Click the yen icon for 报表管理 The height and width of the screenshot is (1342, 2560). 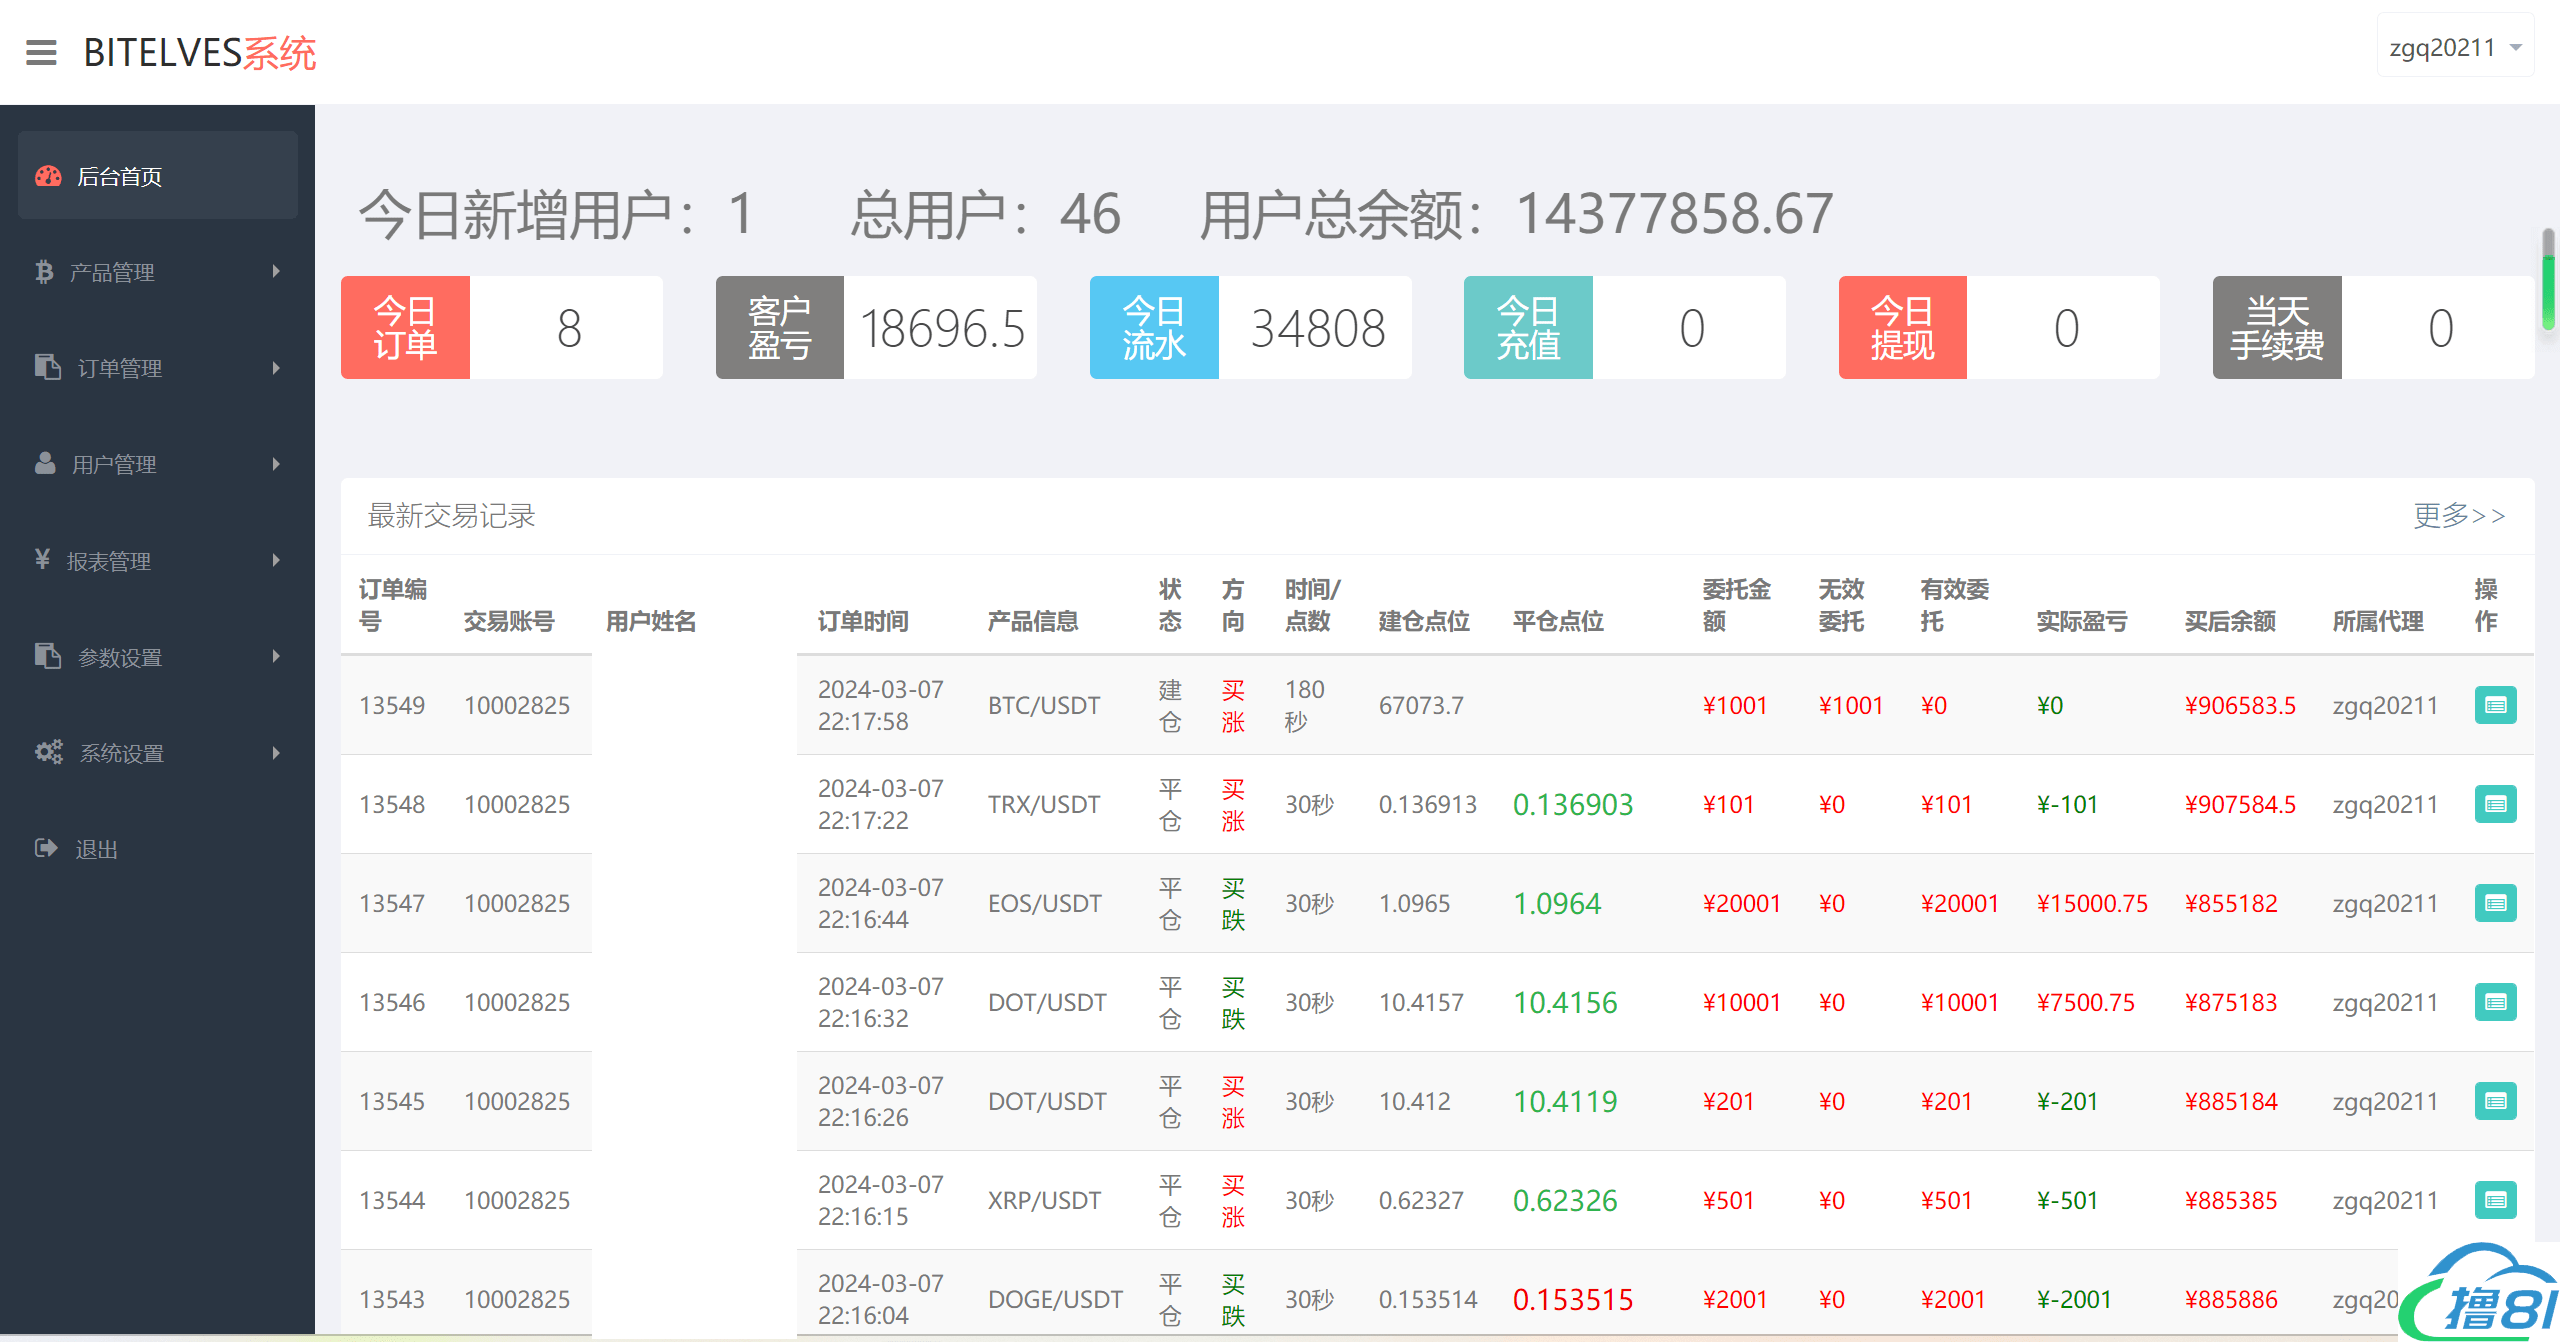pos(42,560)
